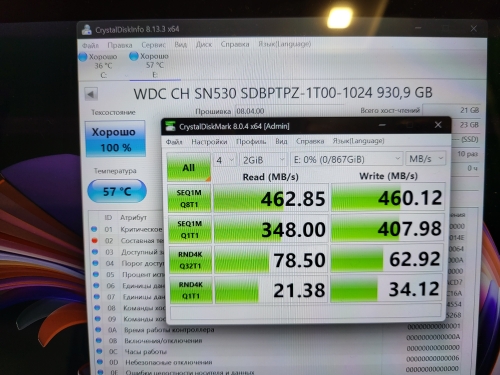The height and width of the screenshot is (375, 500).
Task: Run the RND4K Q1T1 test
Action: (191, 290)
